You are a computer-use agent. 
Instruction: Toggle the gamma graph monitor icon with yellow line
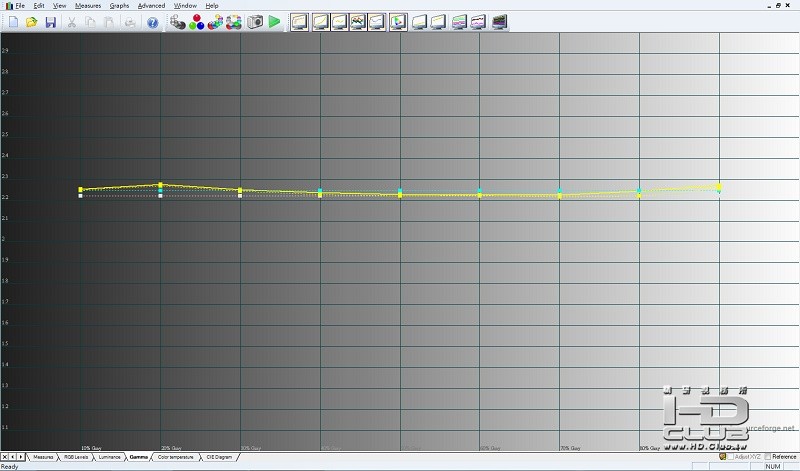point(339,22)
